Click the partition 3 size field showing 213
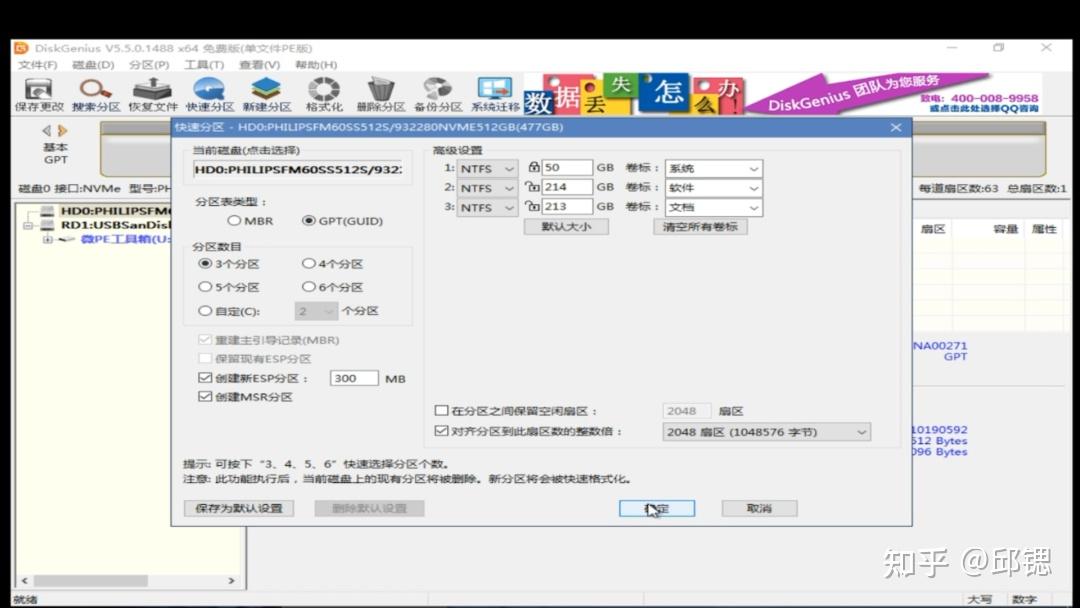1080x608 pixels. click(x=567, y=206)
